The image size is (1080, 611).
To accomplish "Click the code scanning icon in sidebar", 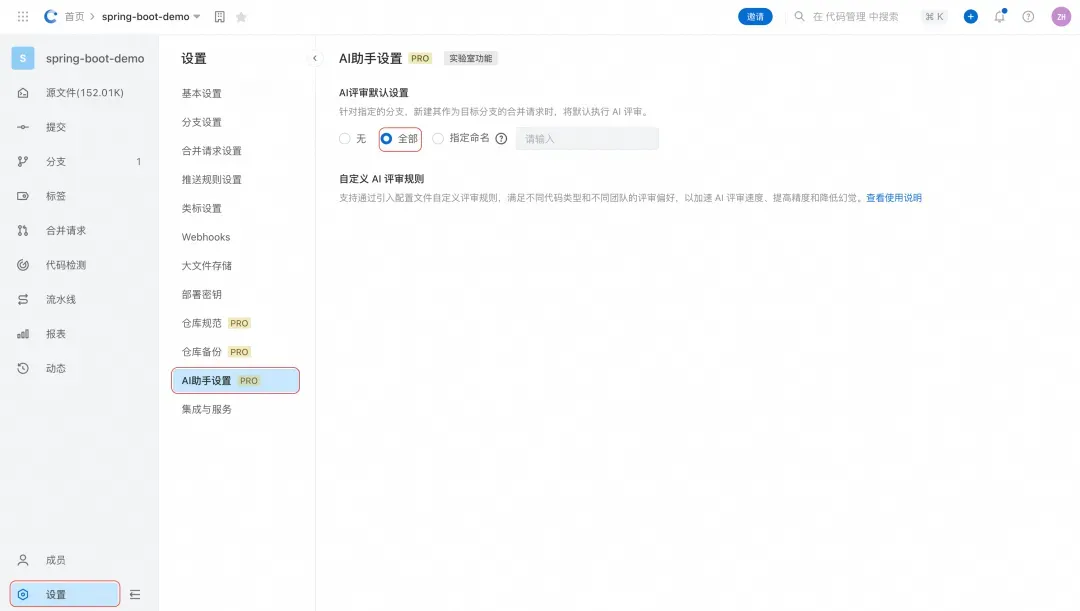I will (x=23, y=265).
